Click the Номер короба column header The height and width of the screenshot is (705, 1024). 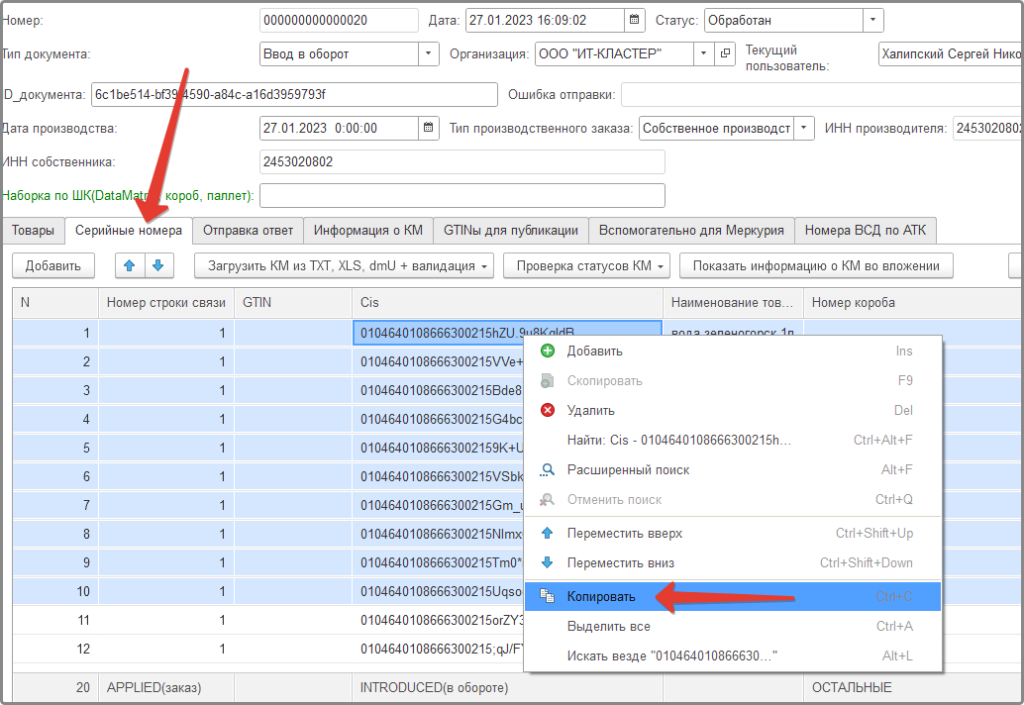(x=913, y=302)
